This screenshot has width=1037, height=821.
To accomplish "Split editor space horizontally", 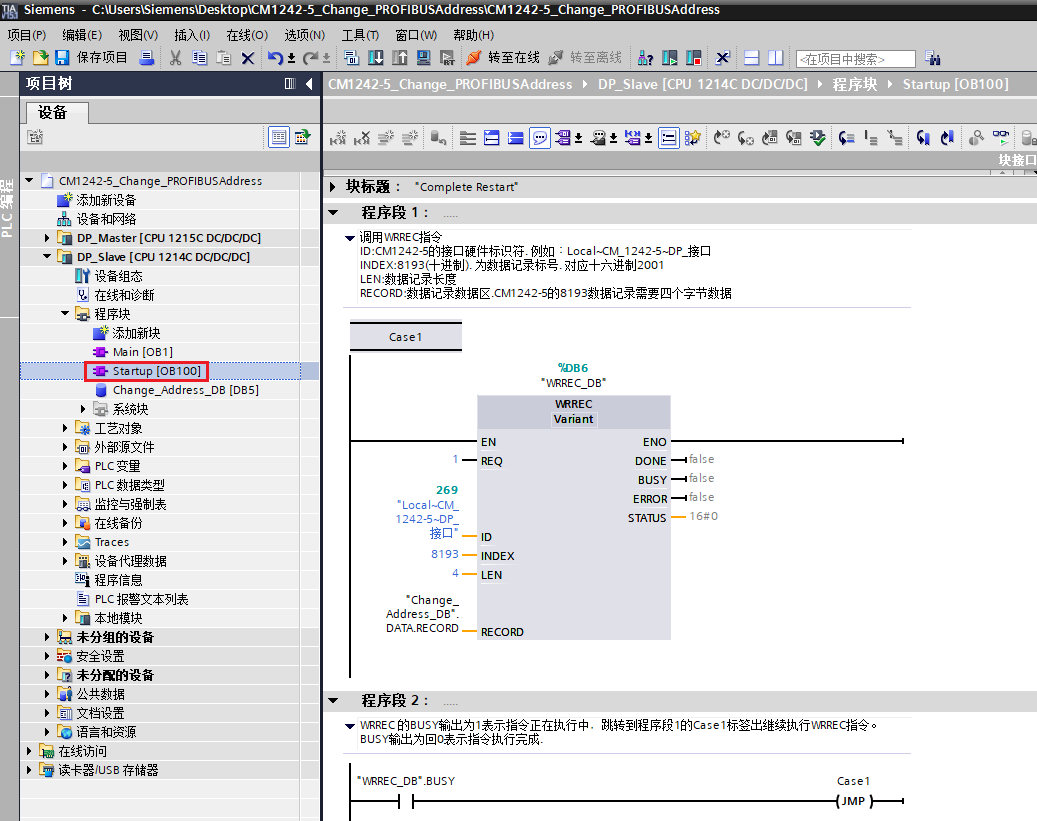I will (x=751, y=58).
